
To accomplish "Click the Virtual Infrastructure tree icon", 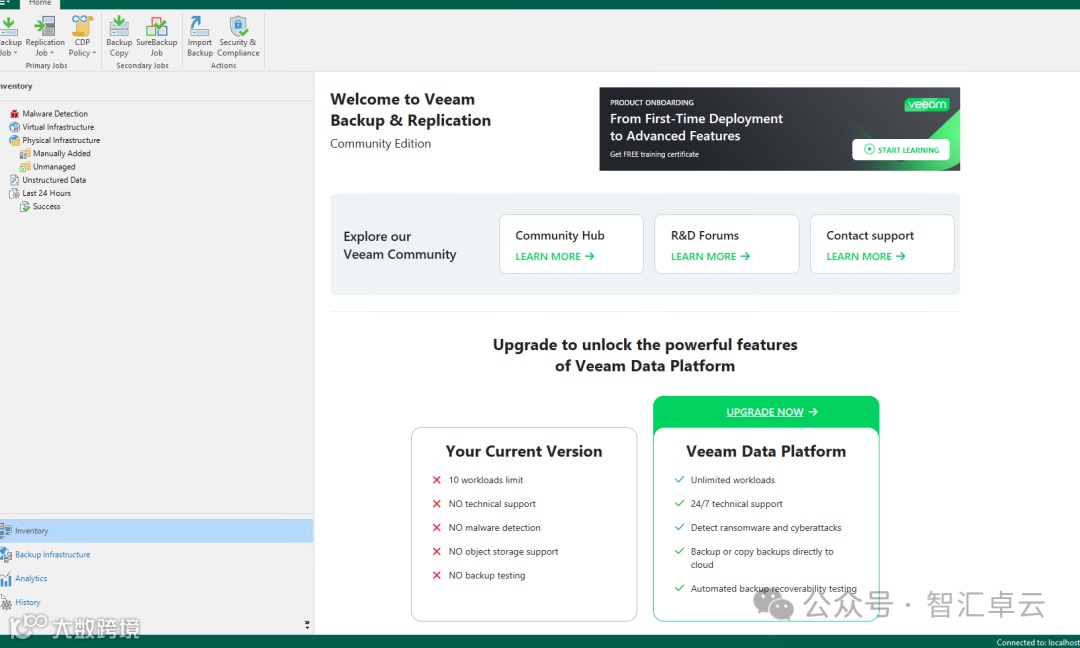I will tap(14, 127).
